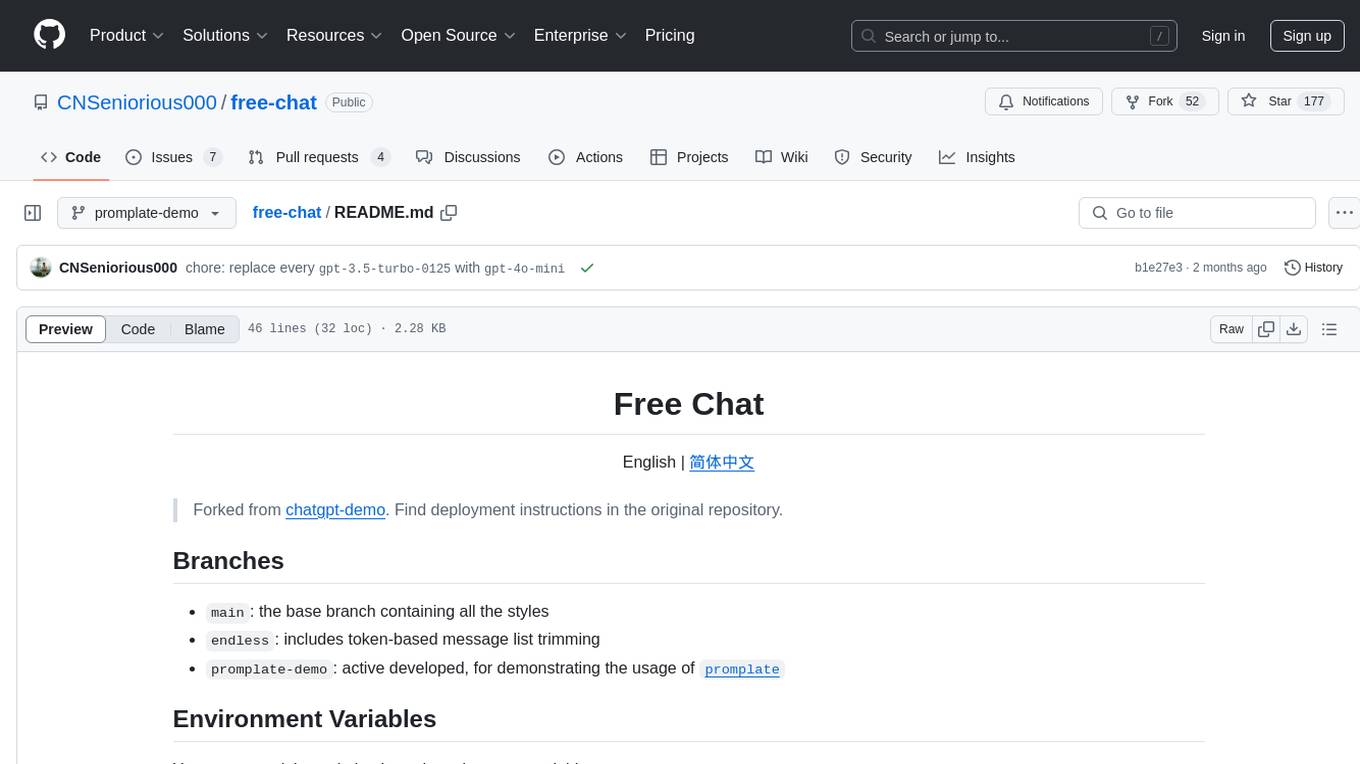Click the Sign up button

1307,36
